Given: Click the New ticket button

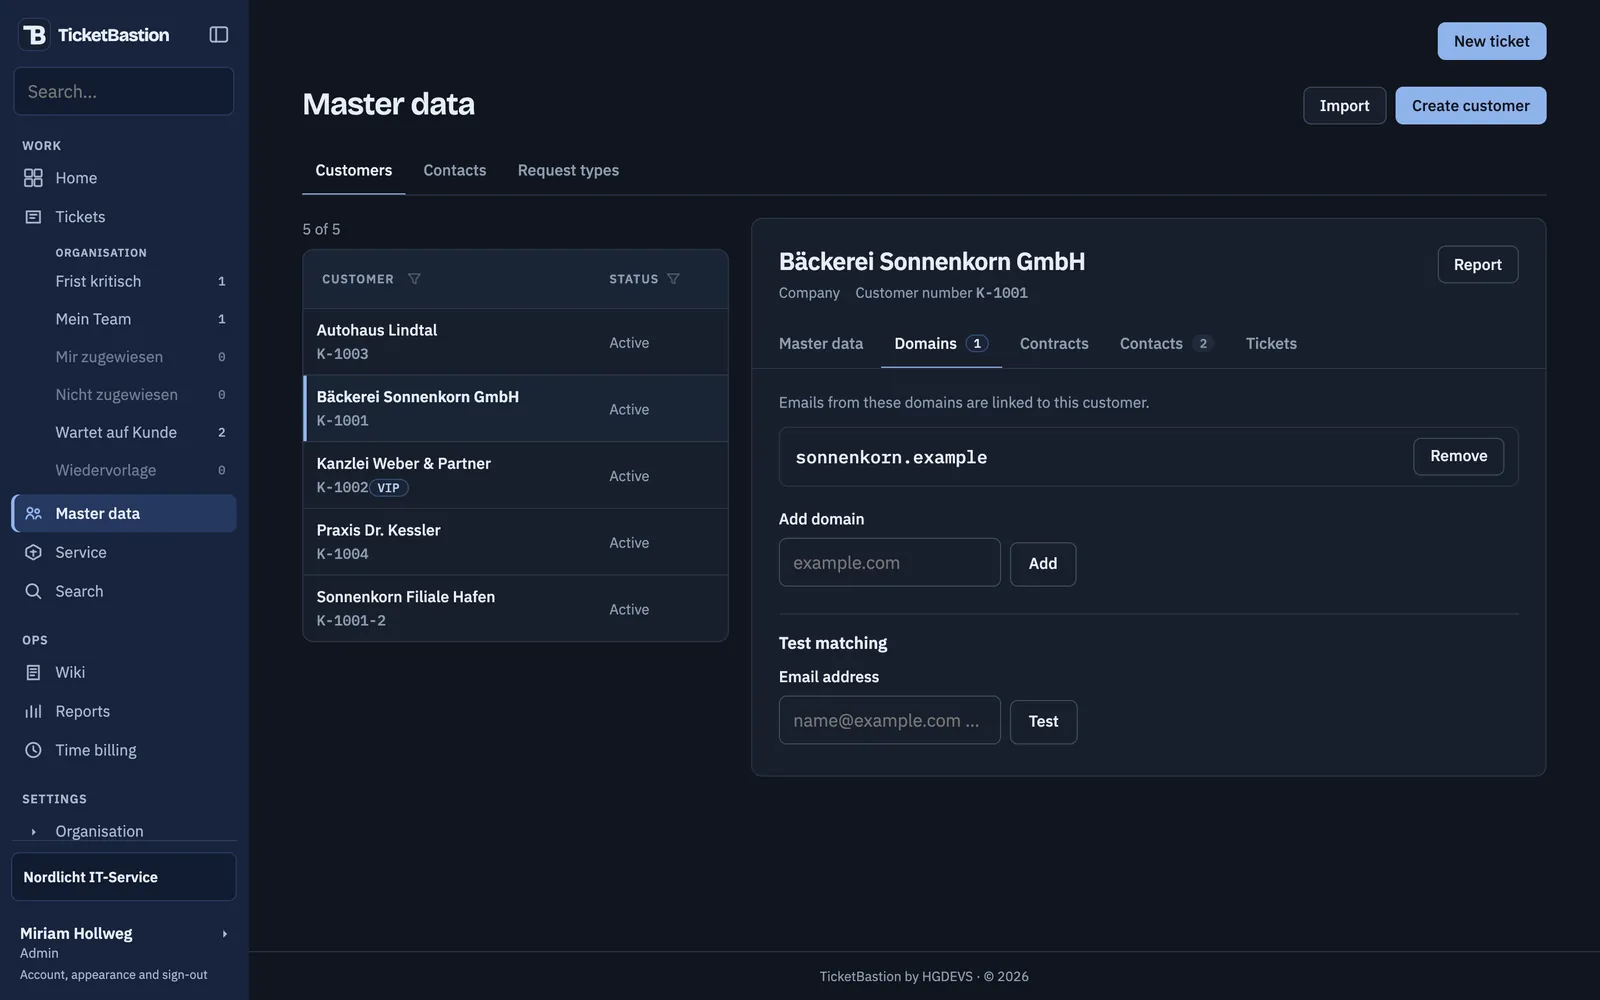Looking at the screenshot, I should 1492,41.
